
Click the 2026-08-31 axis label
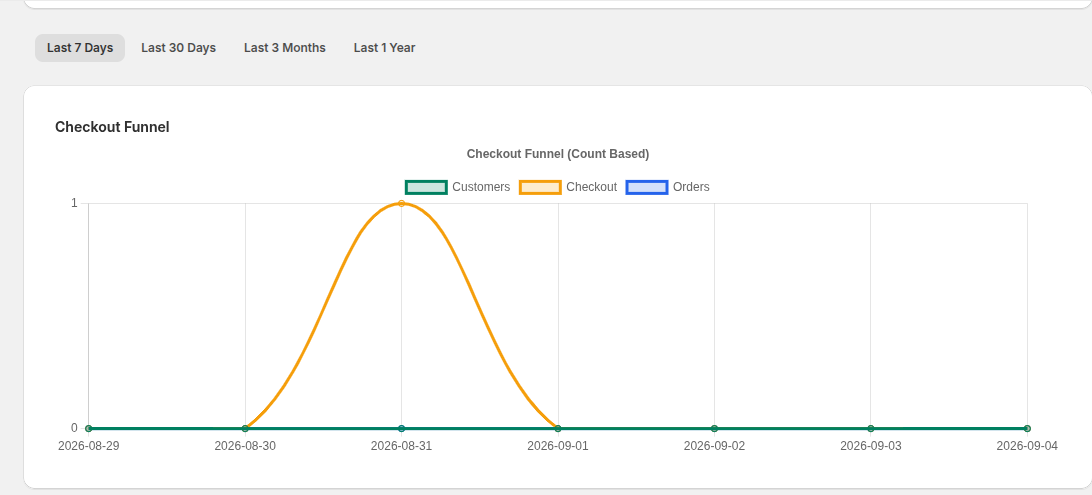pos(402,446)
